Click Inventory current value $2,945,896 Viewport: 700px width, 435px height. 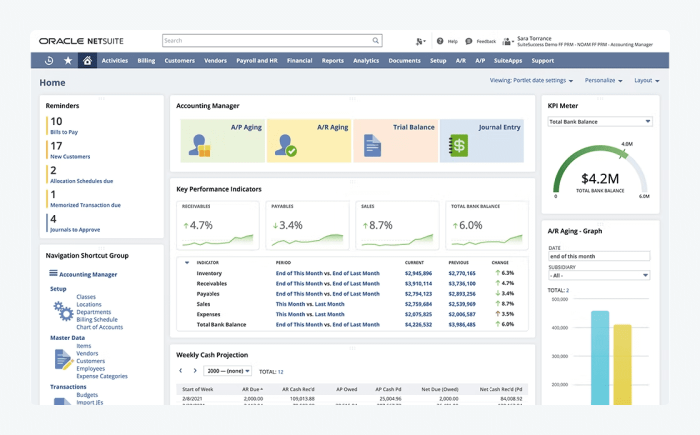coord(418,273)
